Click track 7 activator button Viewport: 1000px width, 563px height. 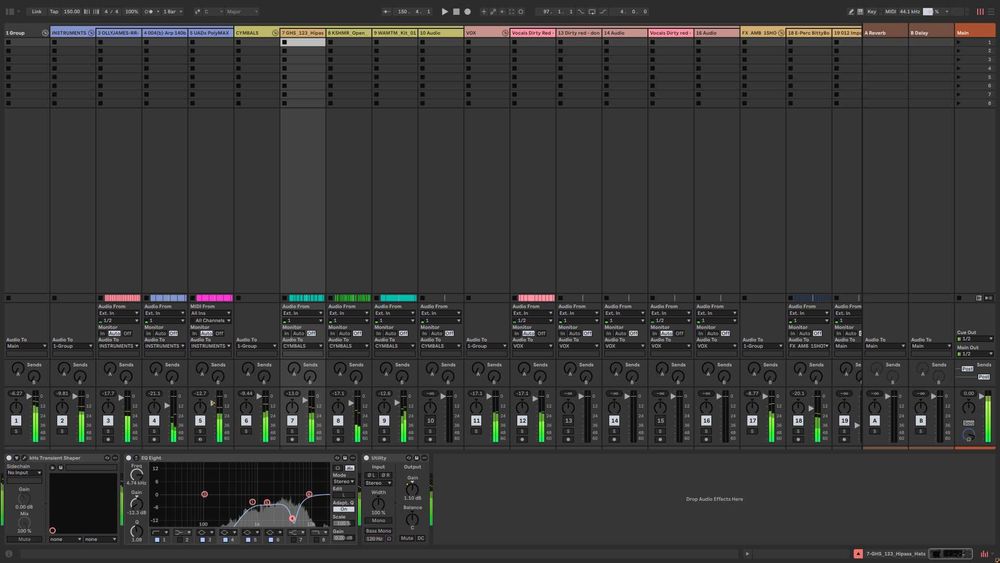(292, 421)
